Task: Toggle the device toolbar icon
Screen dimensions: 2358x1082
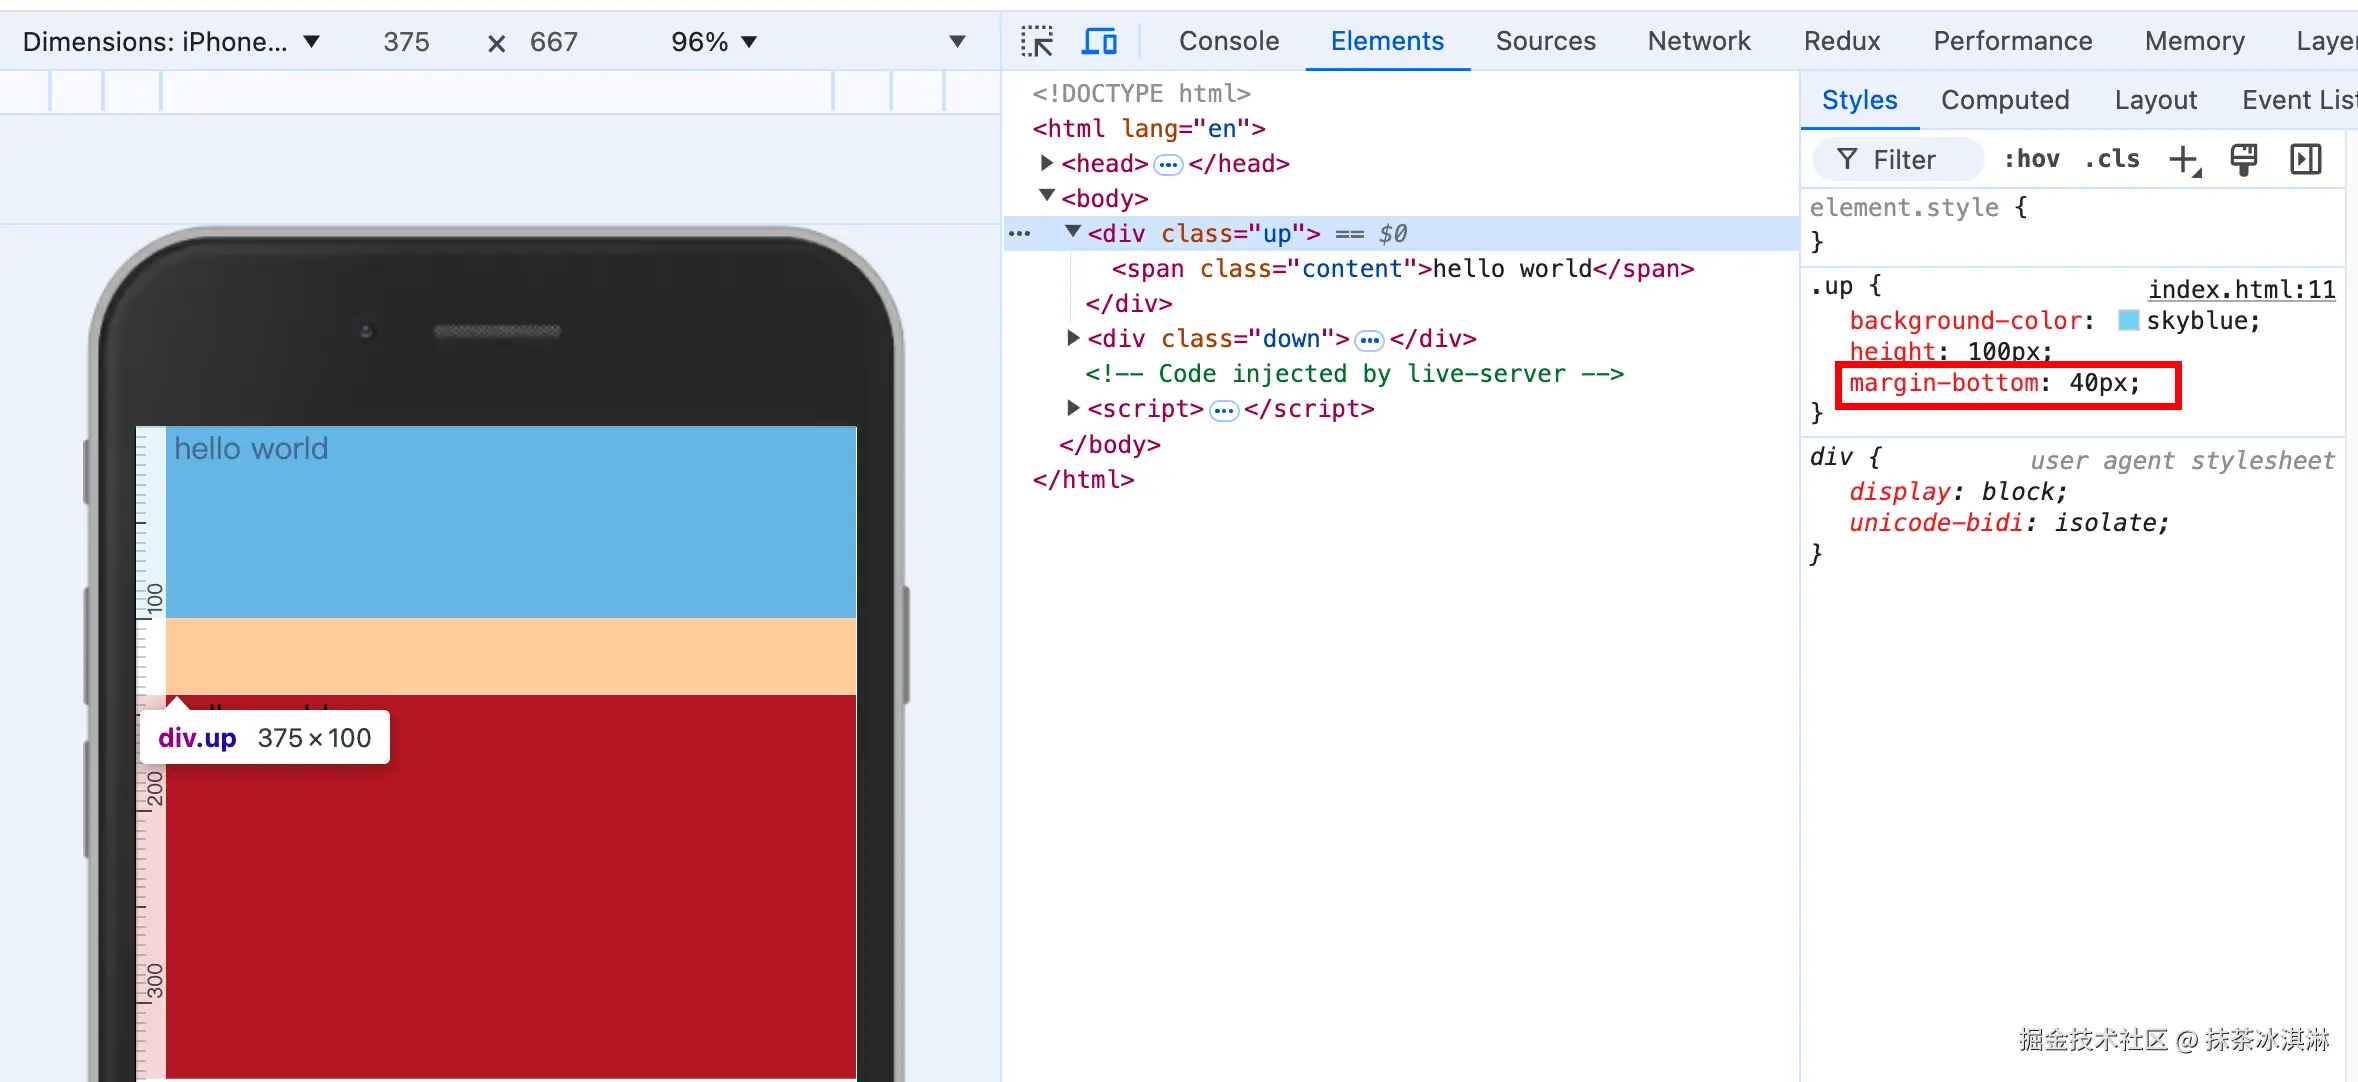Action: click(1099, 41)
